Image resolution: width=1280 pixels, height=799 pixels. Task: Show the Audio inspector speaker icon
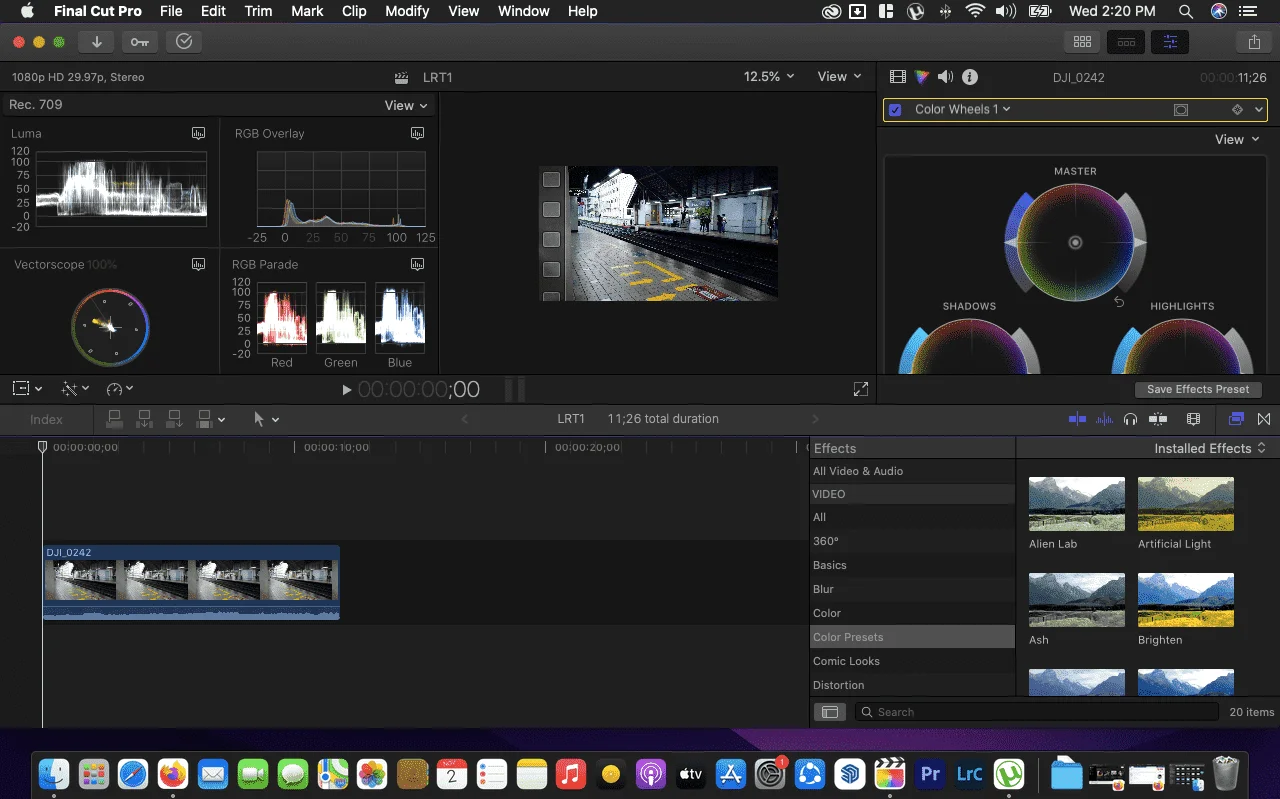tap(945, 77)
